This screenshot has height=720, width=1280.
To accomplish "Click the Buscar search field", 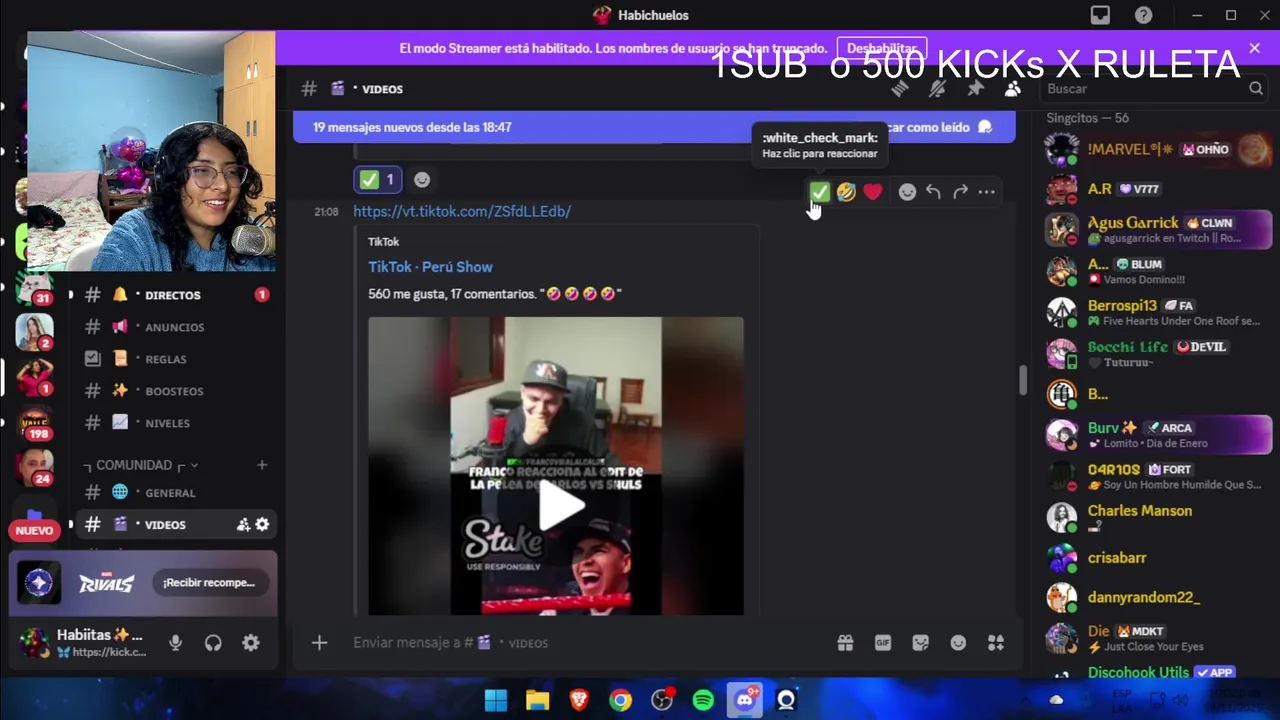I will pos(1155,89).
